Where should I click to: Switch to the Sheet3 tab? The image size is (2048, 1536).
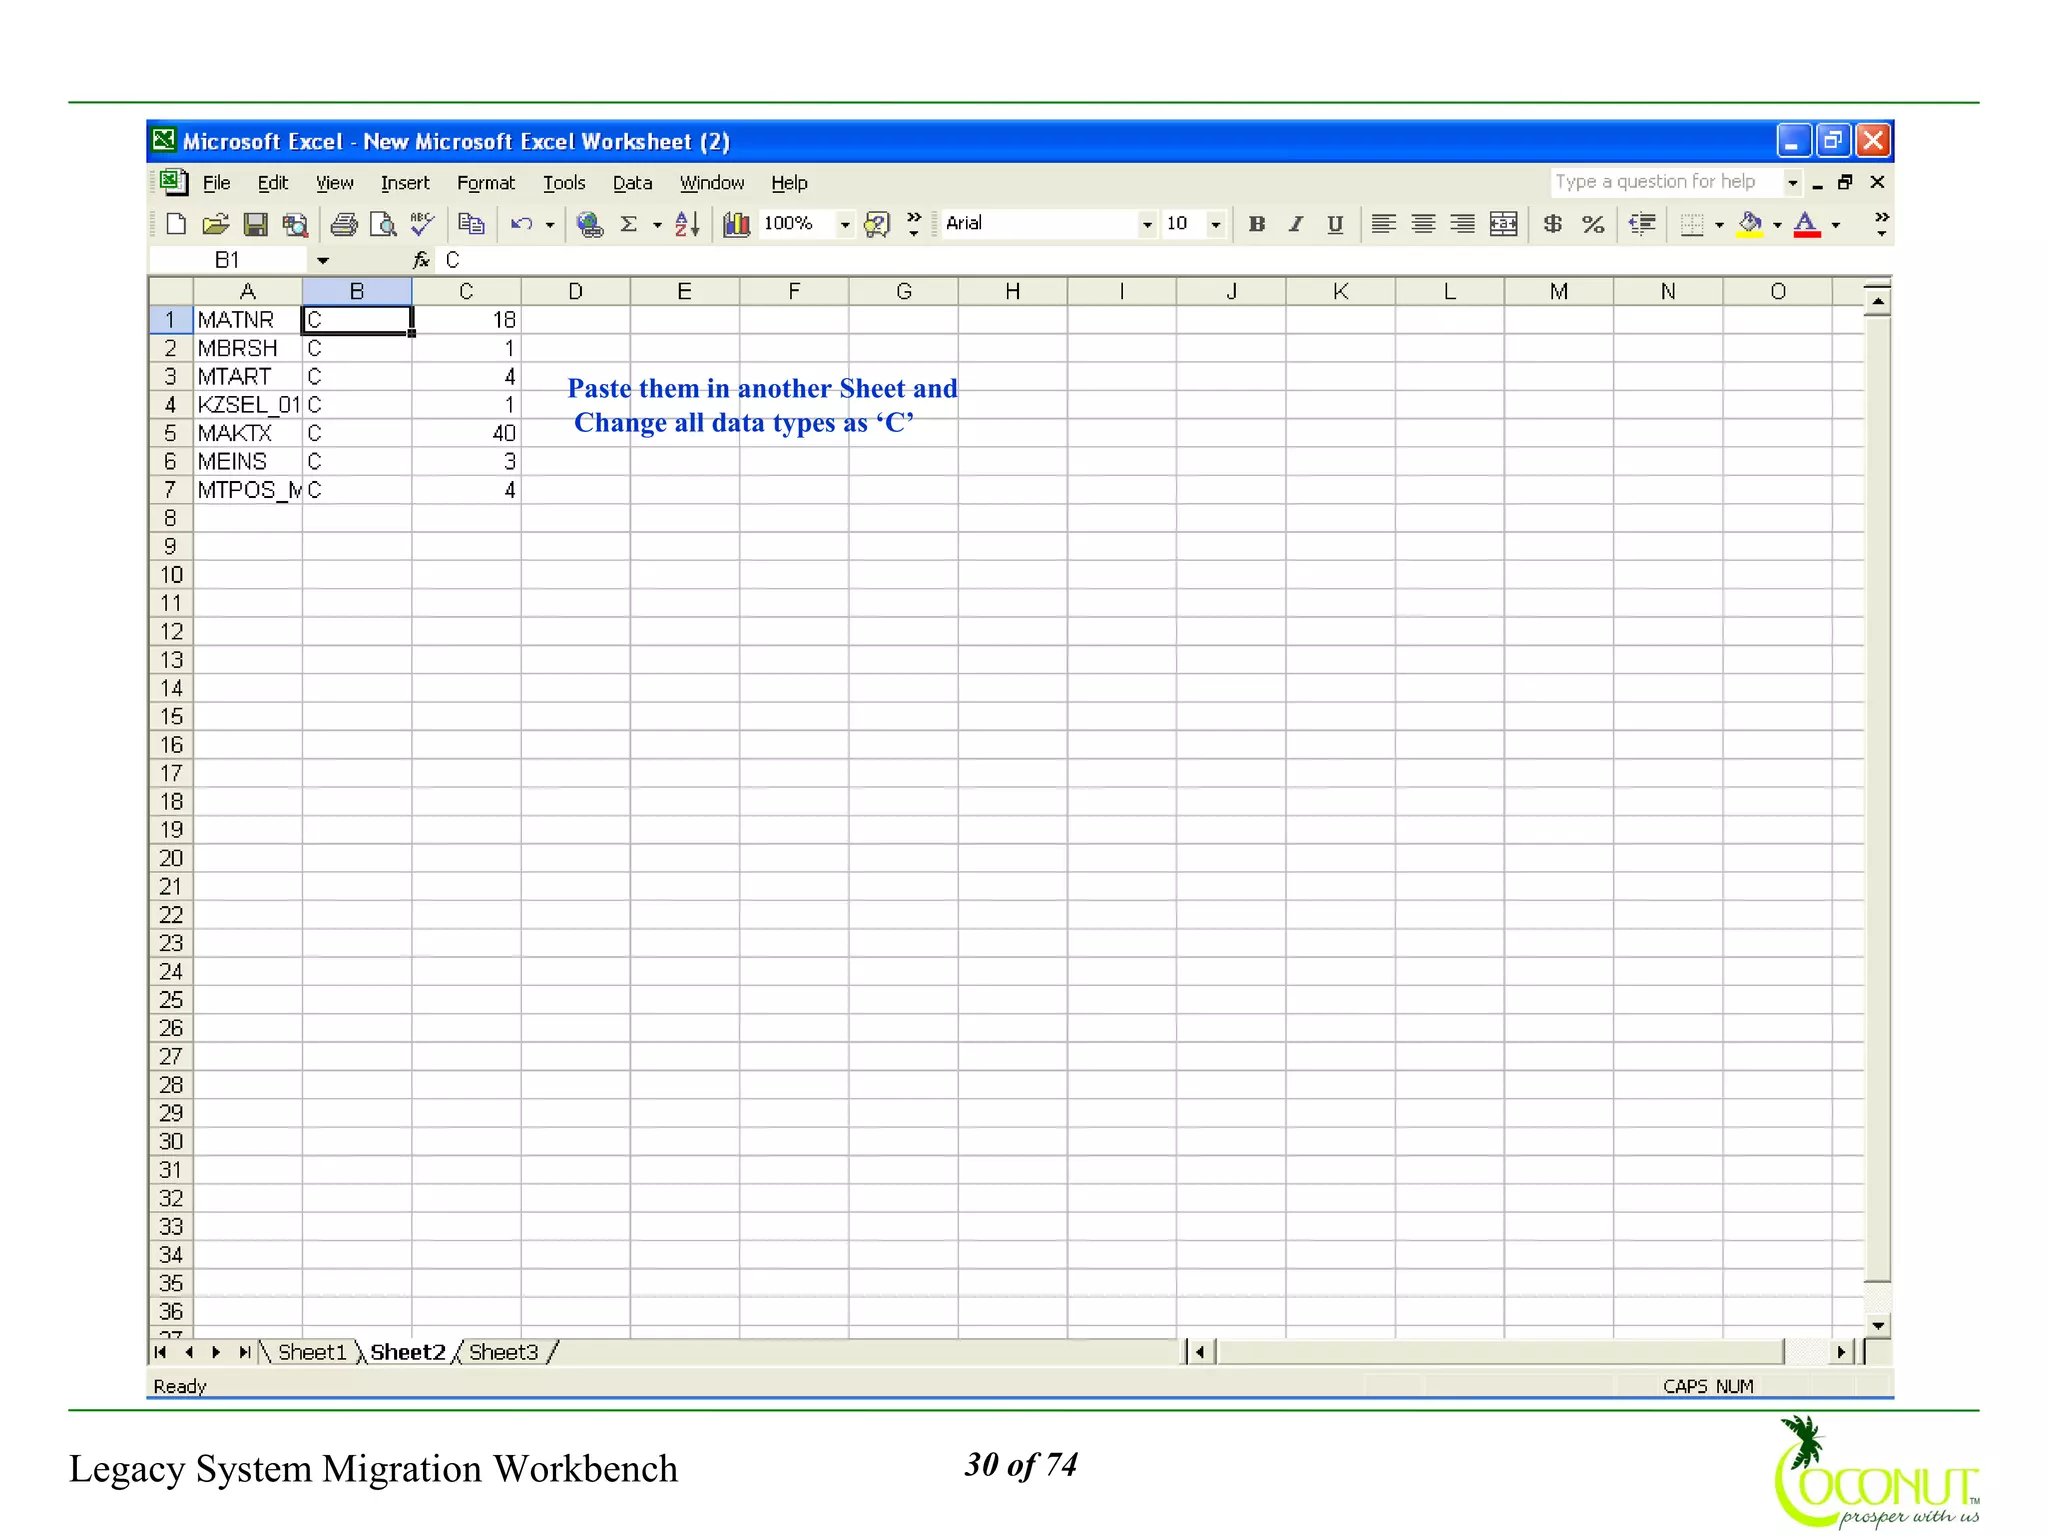click(504, 1352)
